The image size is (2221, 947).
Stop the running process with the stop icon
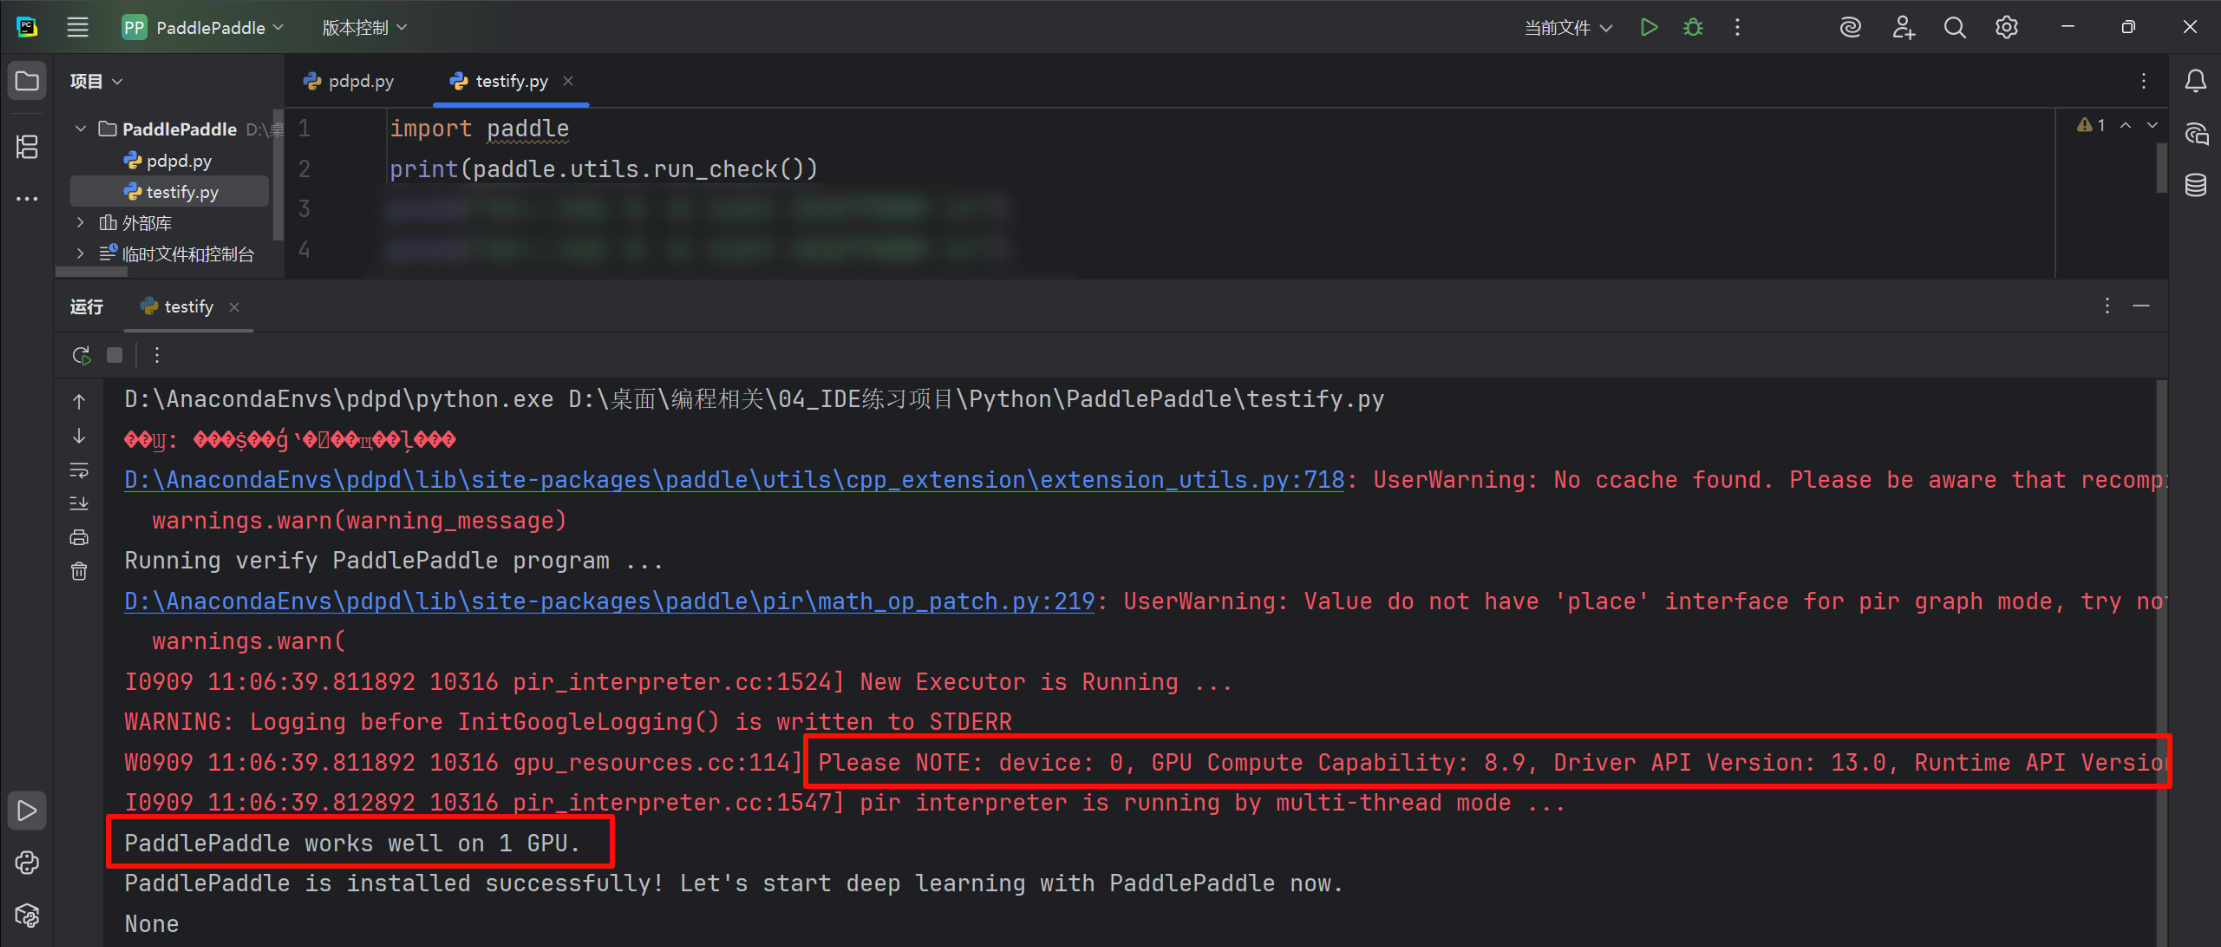click(x=115, y=355)
